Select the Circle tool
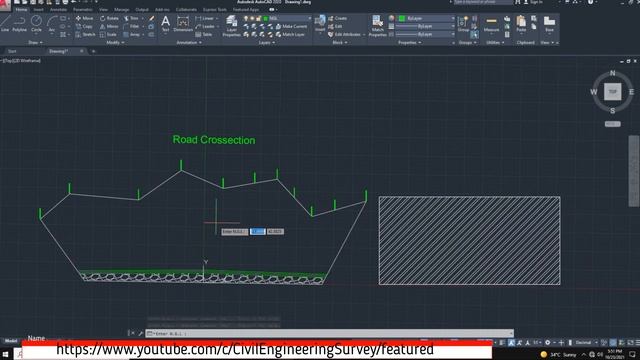Screen dimensions: 640x360 pyautogui.click(x=36, y=23)
